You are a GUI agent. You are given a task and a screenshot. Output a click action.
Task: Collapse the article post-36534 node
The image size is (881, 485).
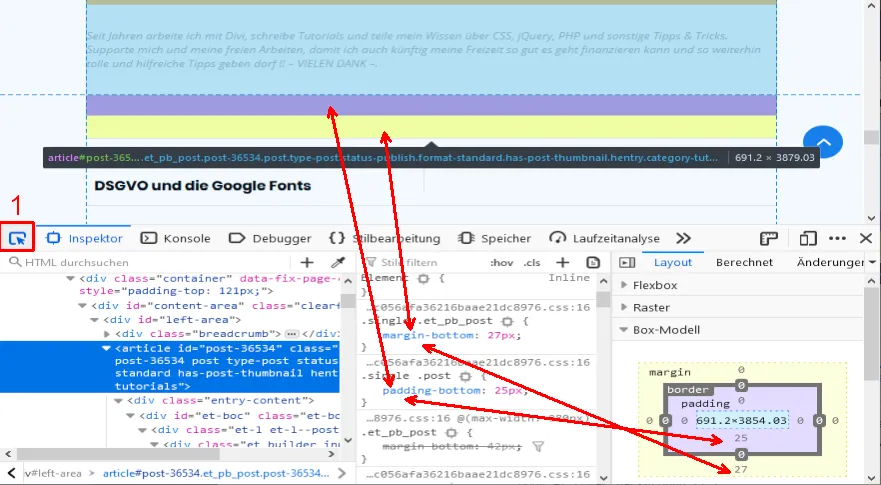point(106,348)
